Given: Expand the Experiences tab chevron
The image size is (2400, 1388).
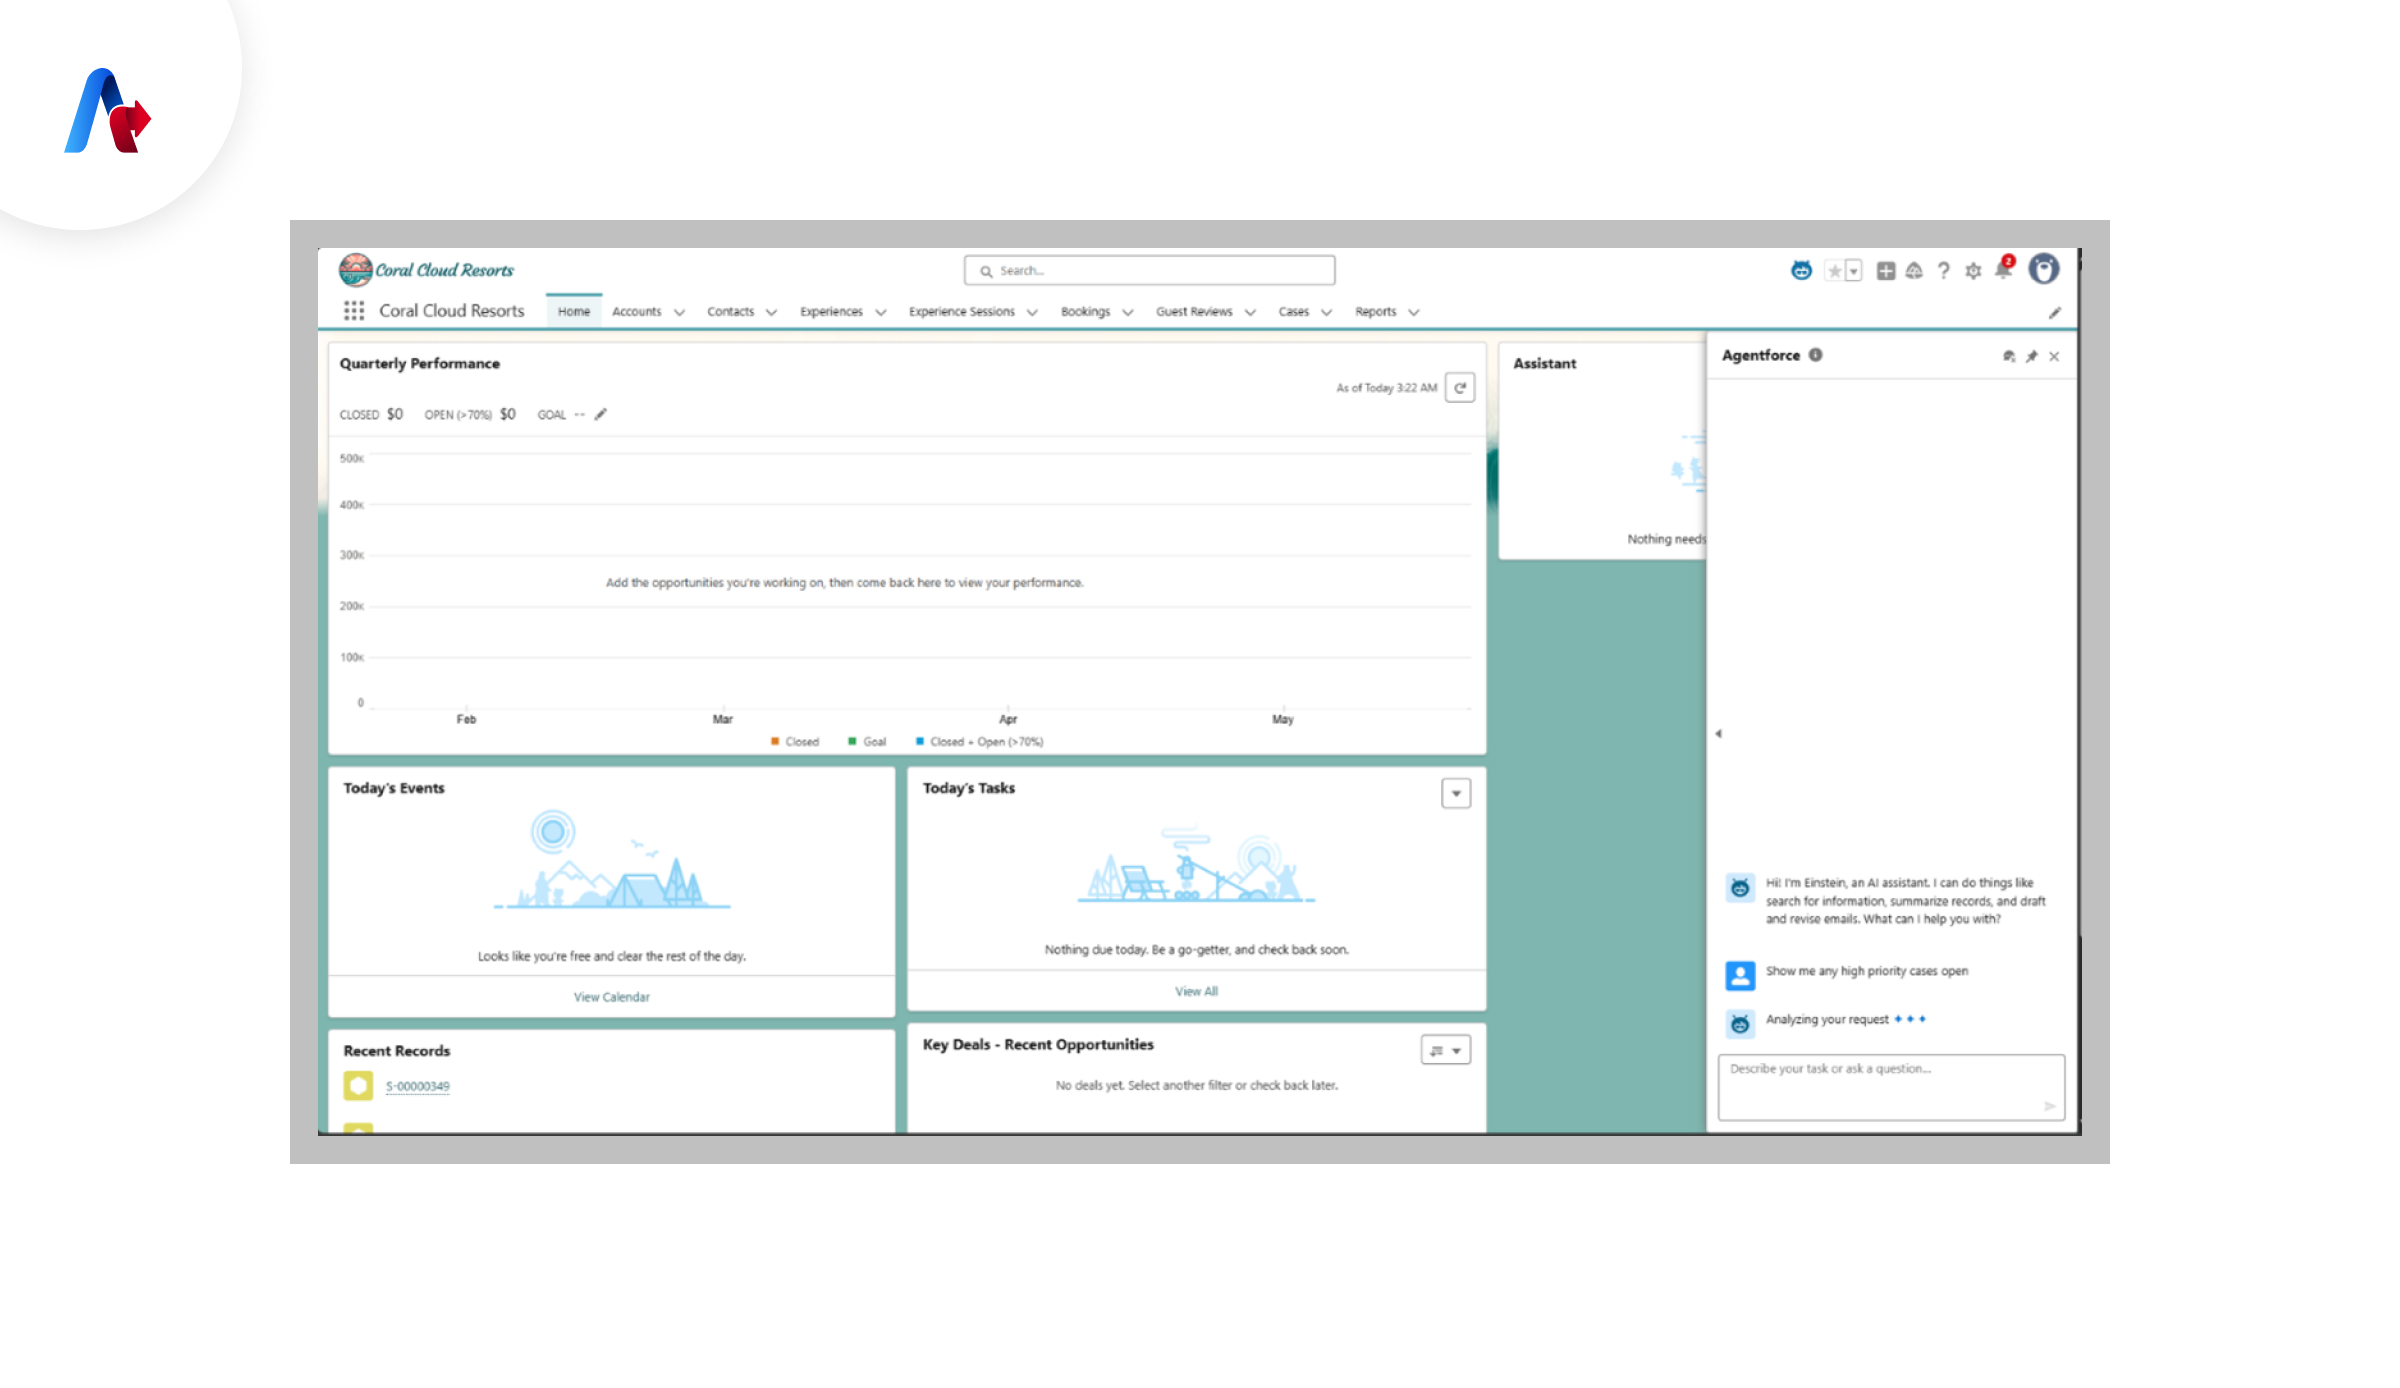Looking at the screenshot, I should (x=881, y=313).
